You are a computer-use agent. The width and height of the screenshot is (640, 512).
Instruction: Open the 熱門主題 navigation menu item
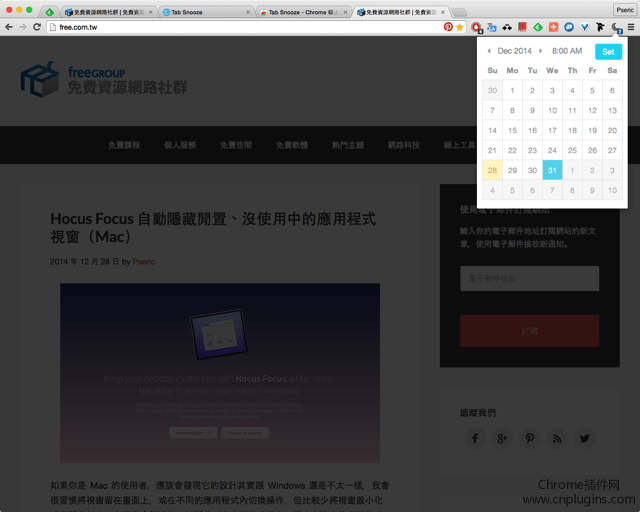point(348,145)
